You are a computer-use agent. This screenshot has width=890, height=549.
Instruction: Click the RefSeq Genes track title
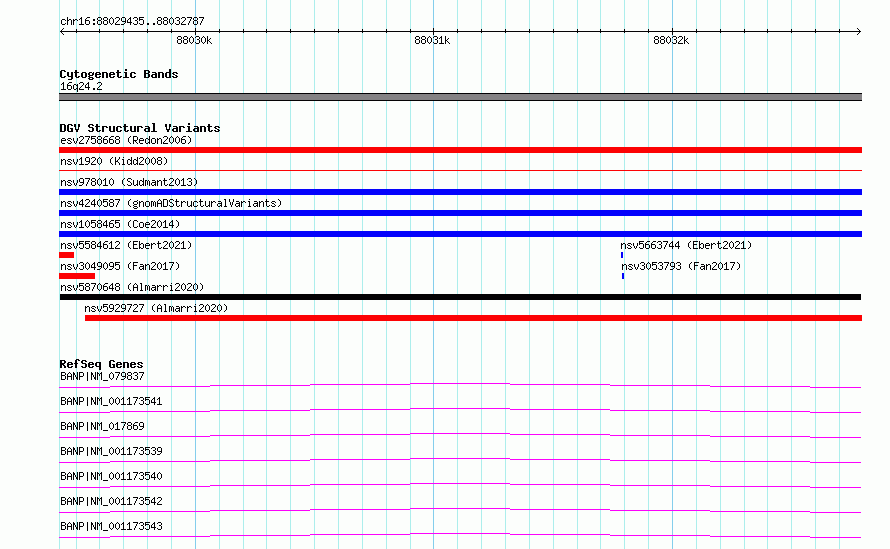(x=101, y=364)
